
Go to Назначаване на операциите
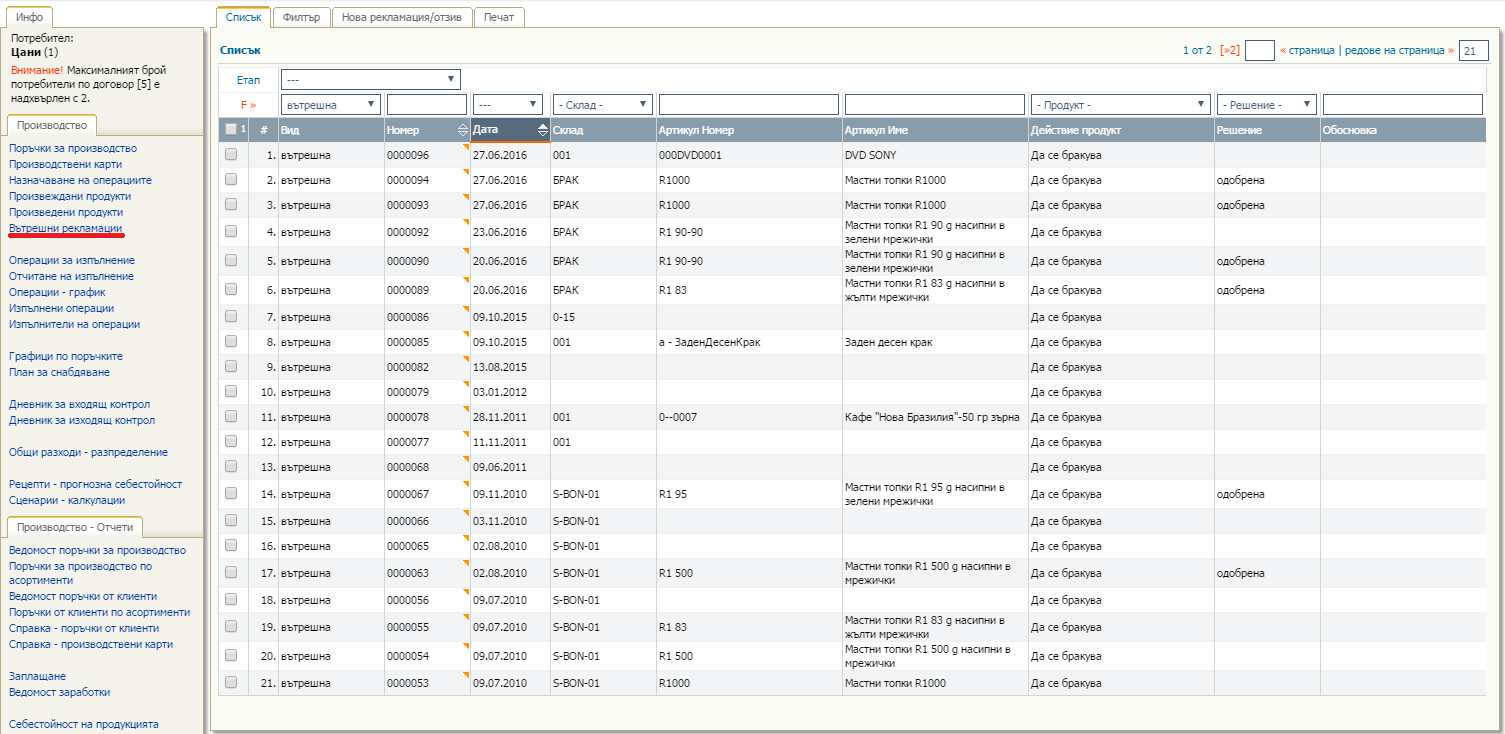(80, 180)
